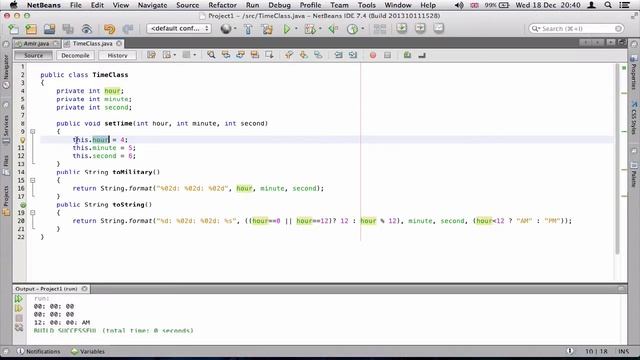Click the New Project toolbar icon
This screenshot has width=640, height=360.
tap(31, 29)
